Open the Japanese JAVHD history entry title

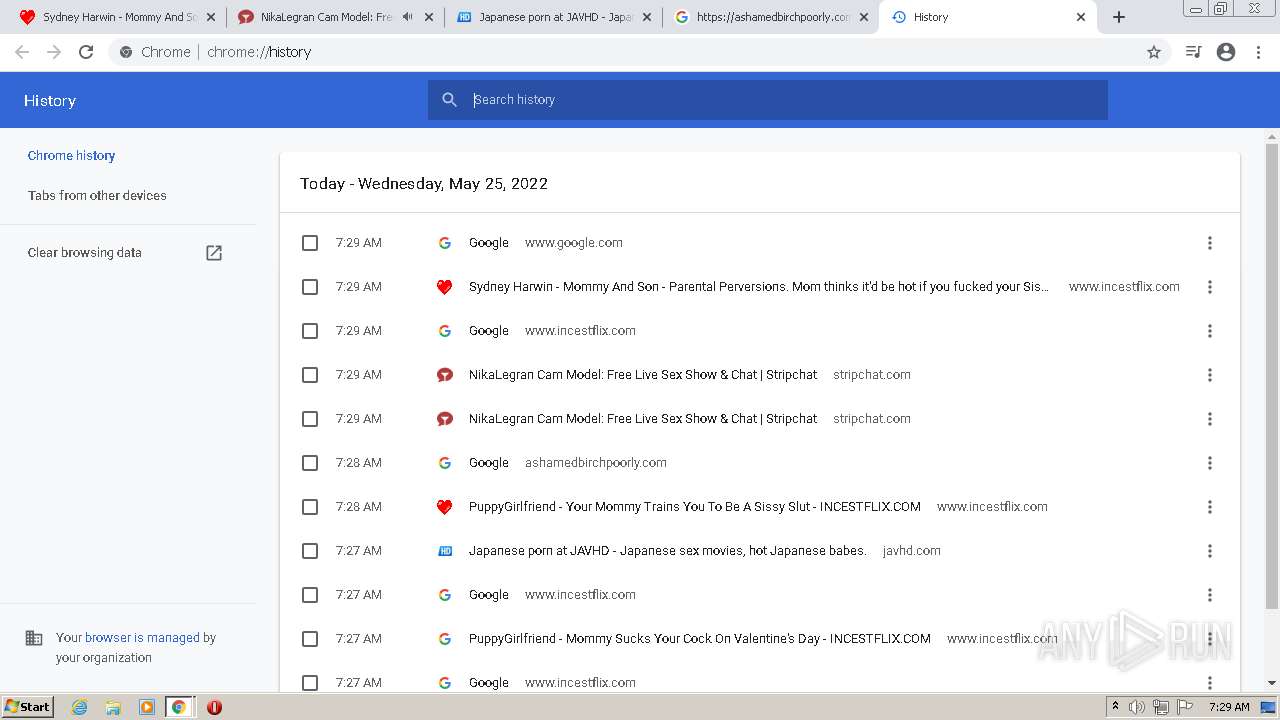[x=668, y=551]
